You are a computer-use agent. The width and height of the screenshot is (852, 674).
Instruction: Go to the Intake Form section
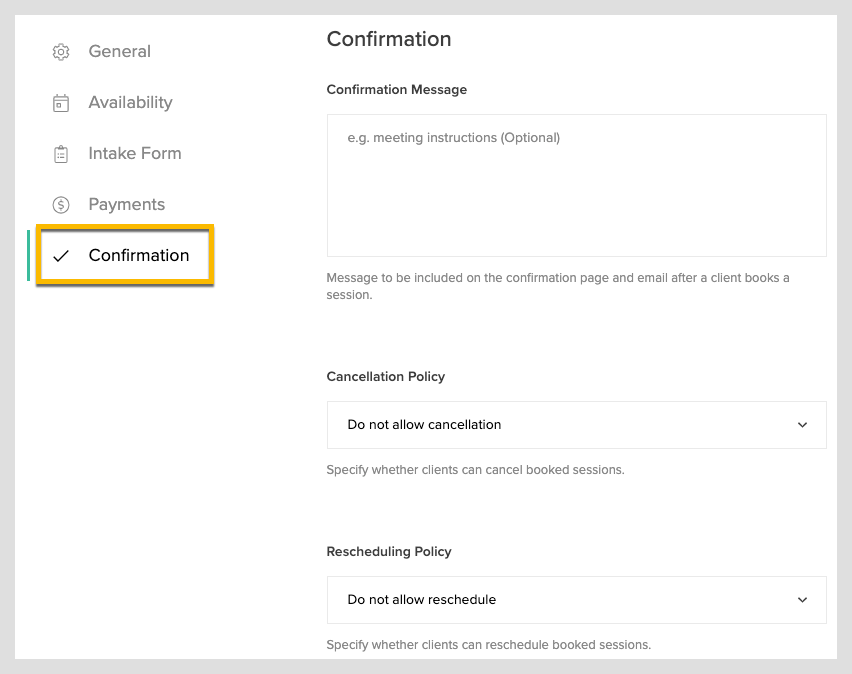[135, 153]
